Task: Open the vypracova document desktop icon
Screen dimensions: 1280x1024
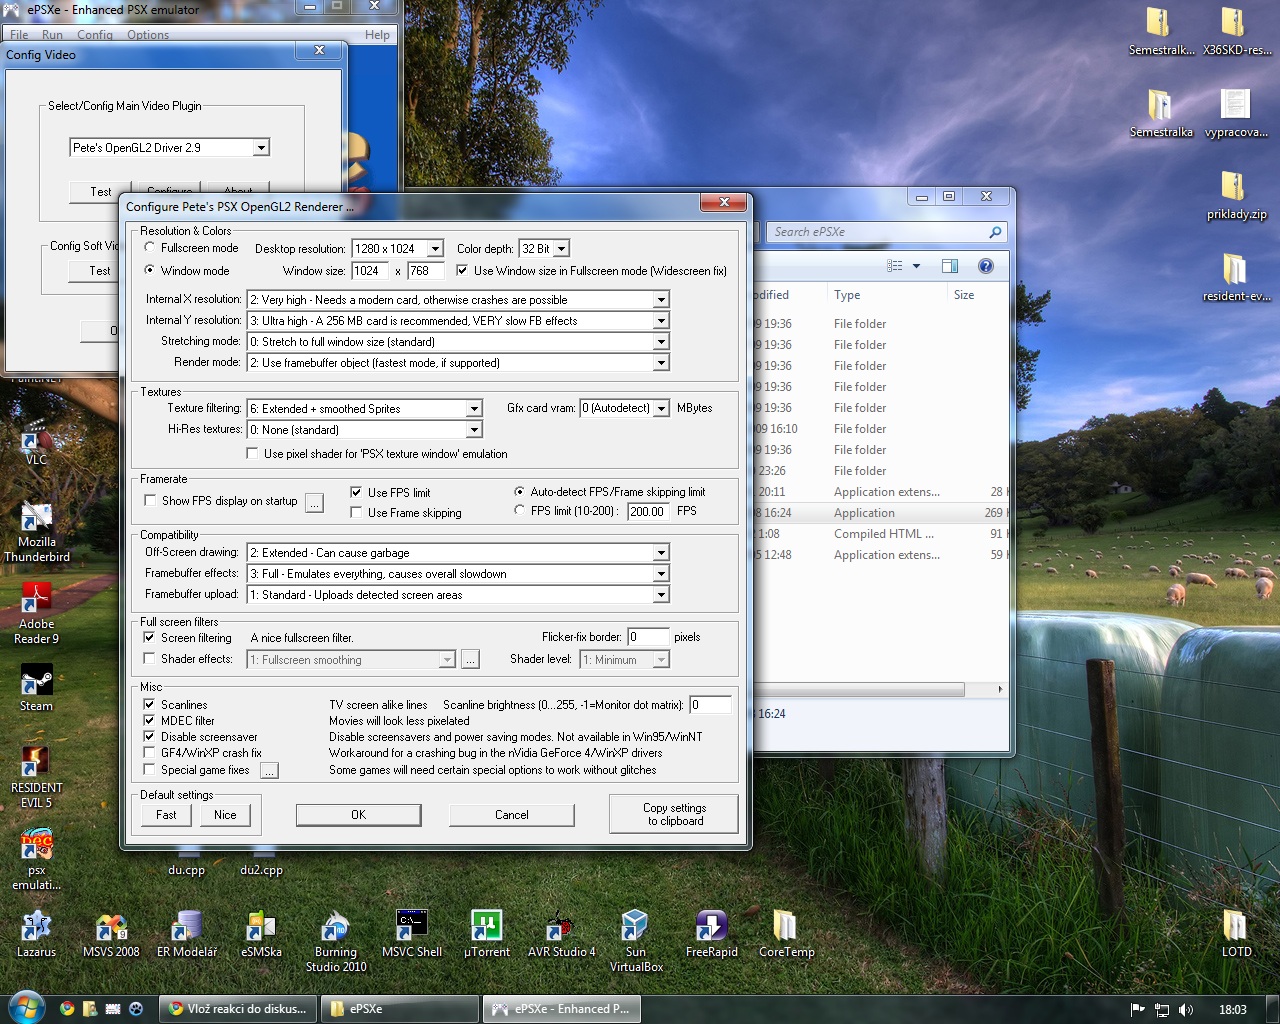Action: 1236,112
